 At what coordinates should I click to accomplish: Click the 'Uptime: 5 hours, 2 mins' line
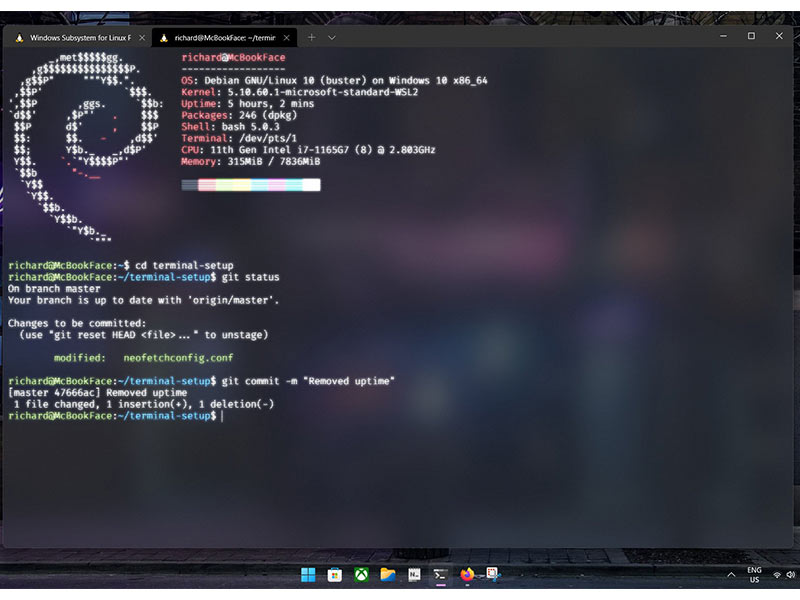pos(247,104)
